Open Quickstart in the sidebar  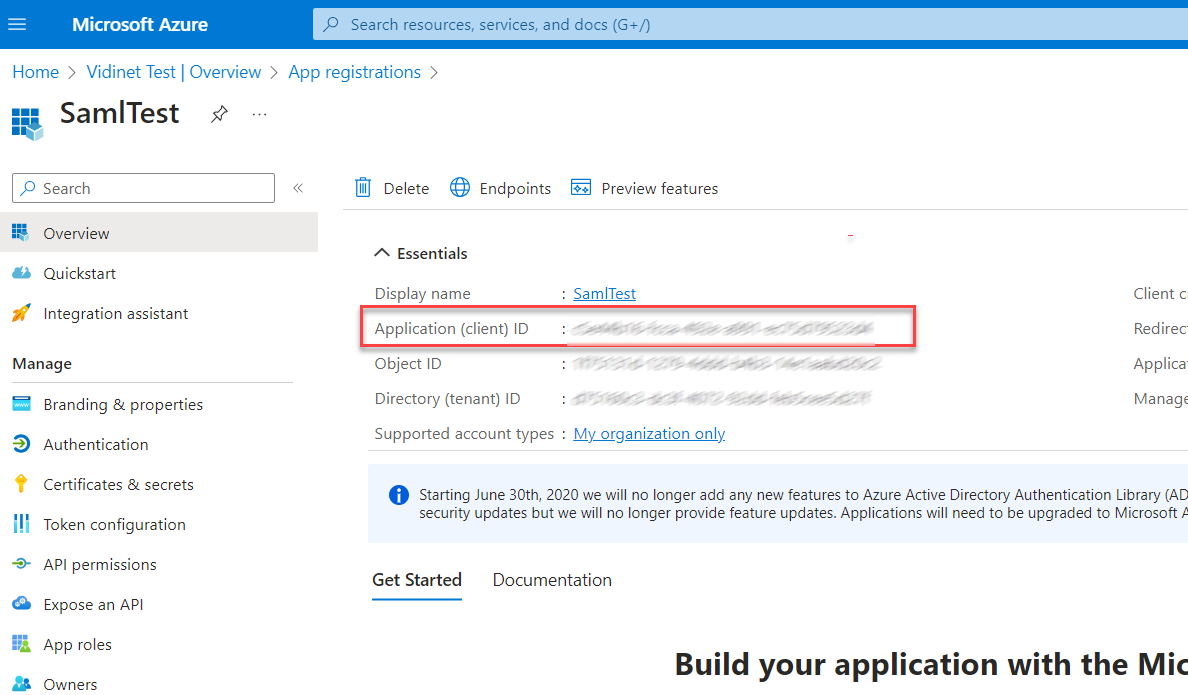pyautogui.click(x=79, y=274)
